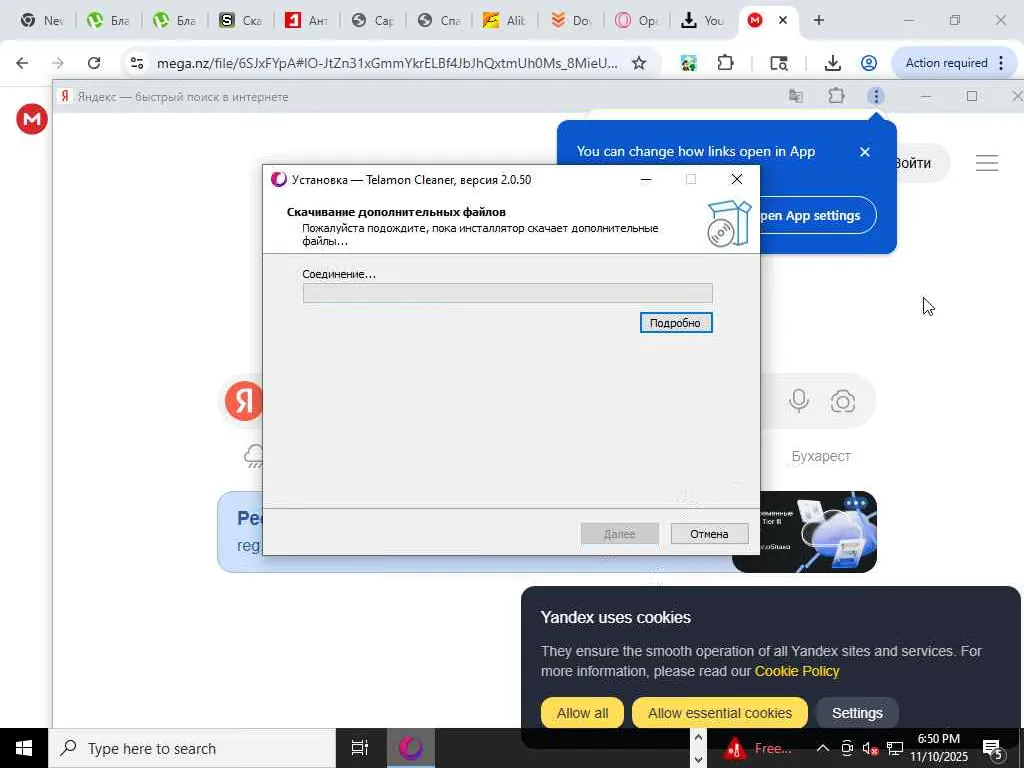
Task: Click the muted volume tray icon
Action: 870,748
